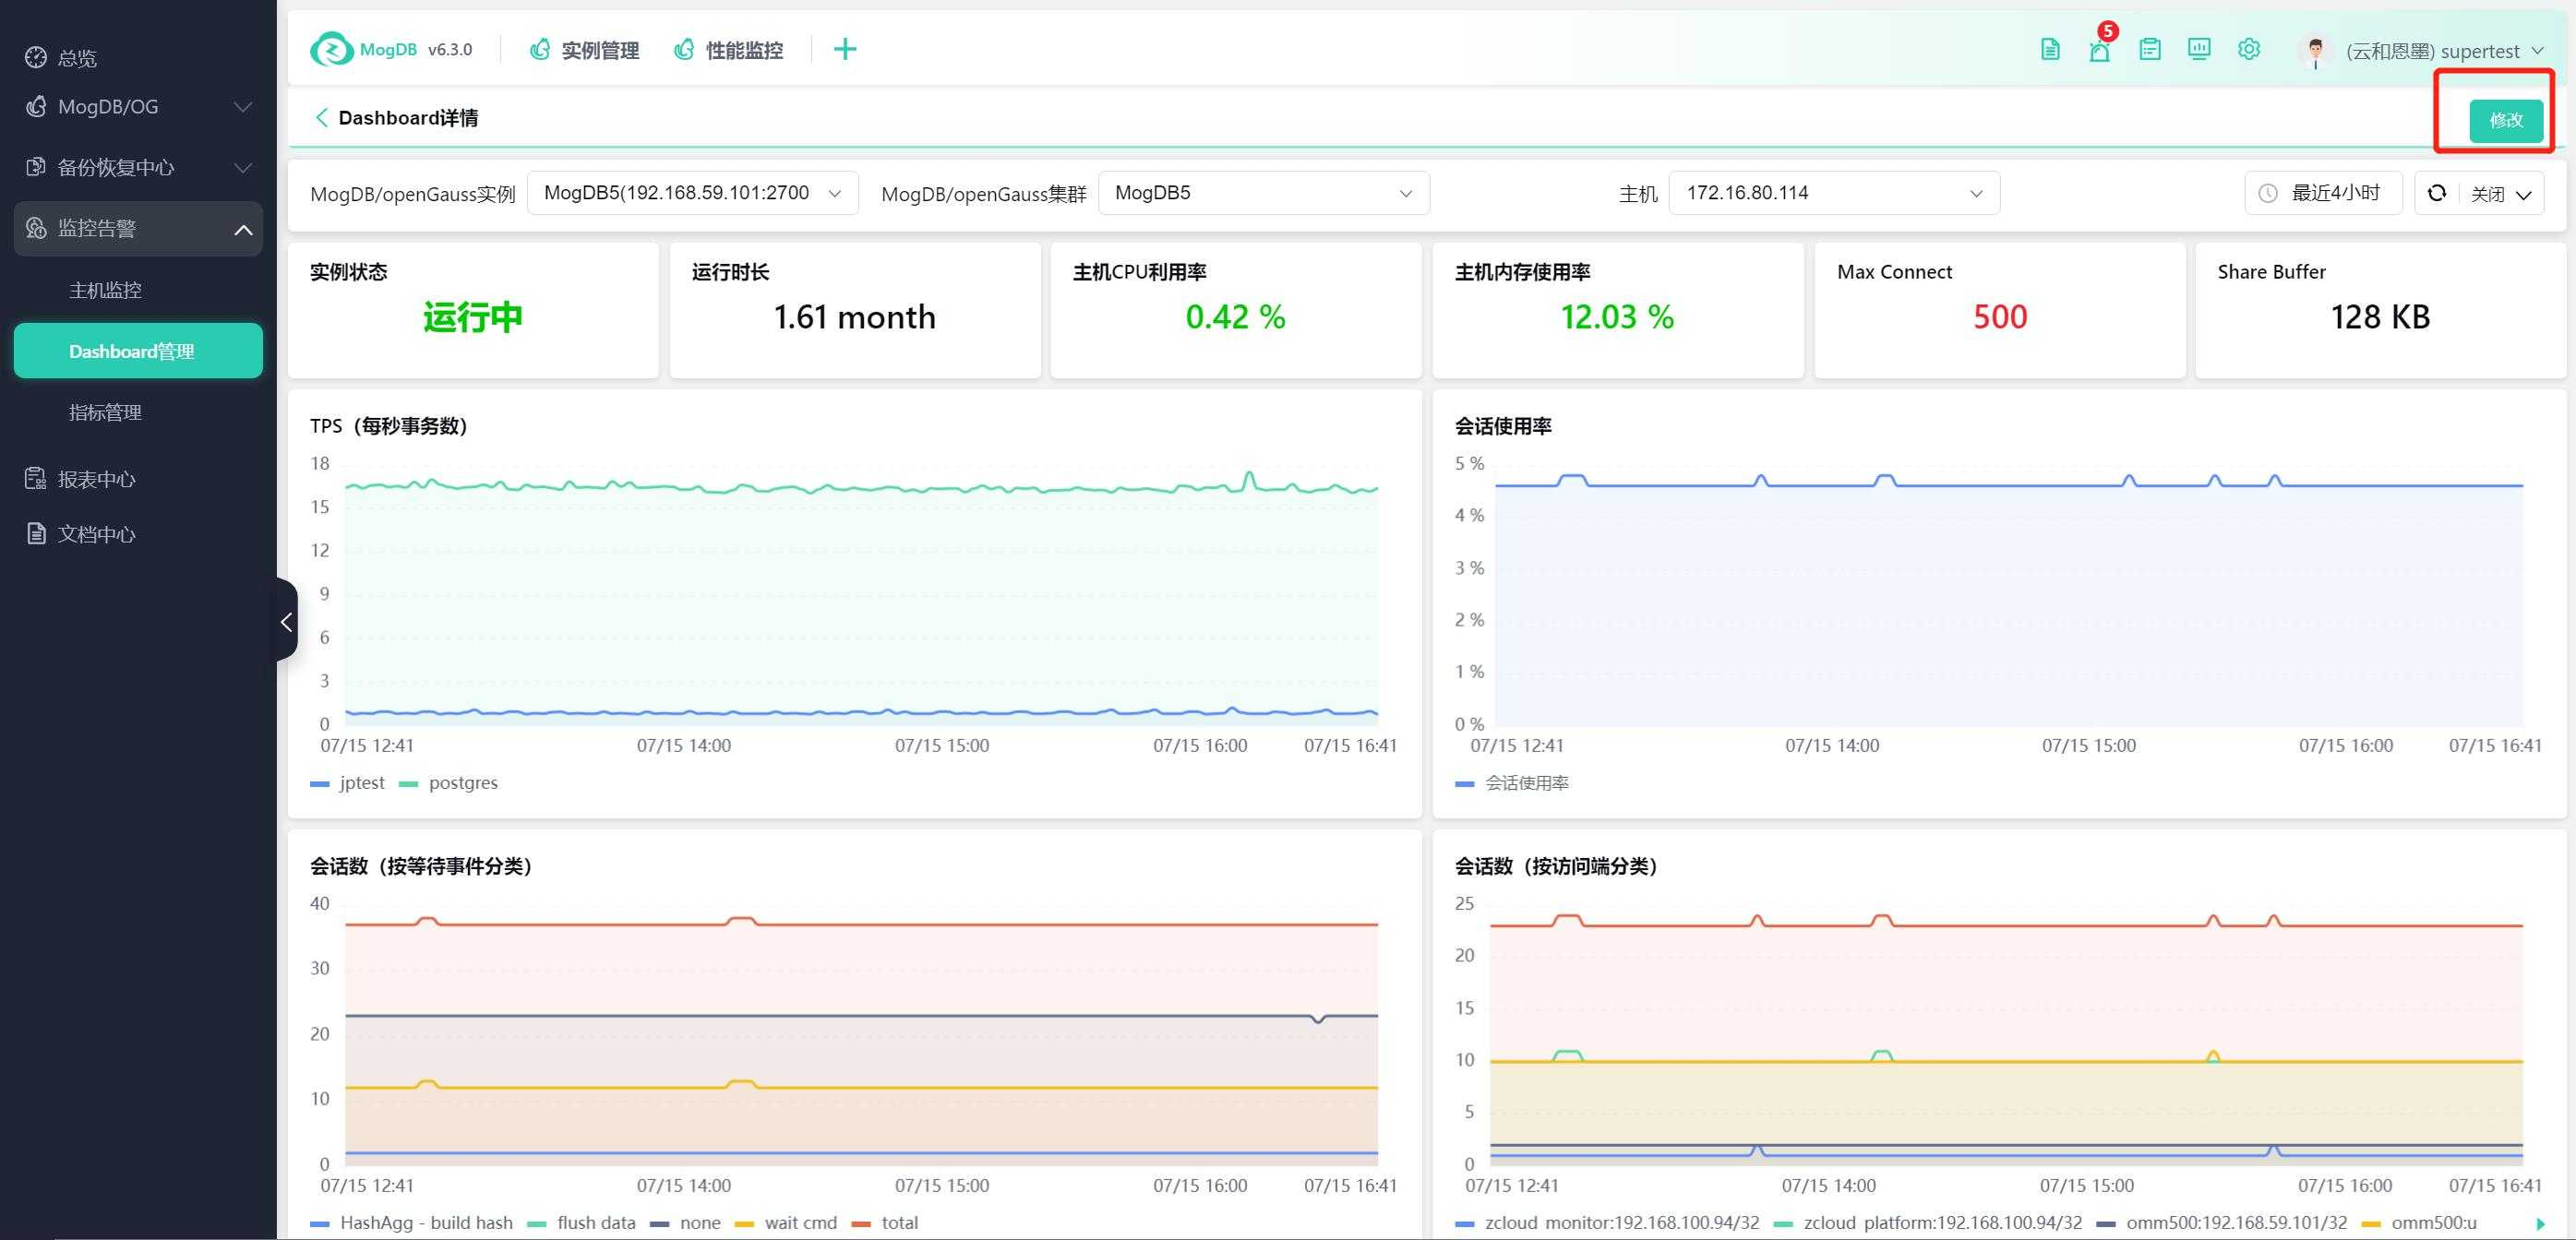The height and width of the screenshot is (1240, 2576).
Task: Toggle flush data legend entry
Action: (x=581, y=1223)
